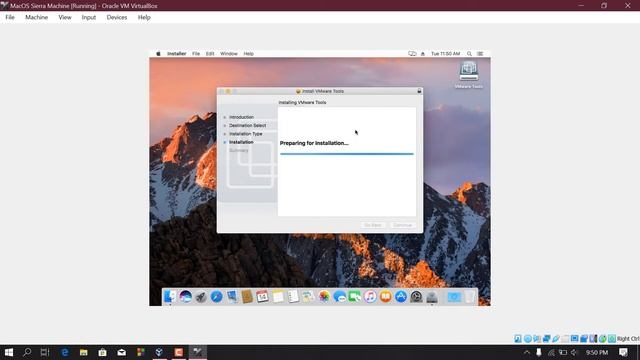This screenshot has width=640, height=360.
Task: Open Reminders list icon in dock
Action: tap(293, 297)
